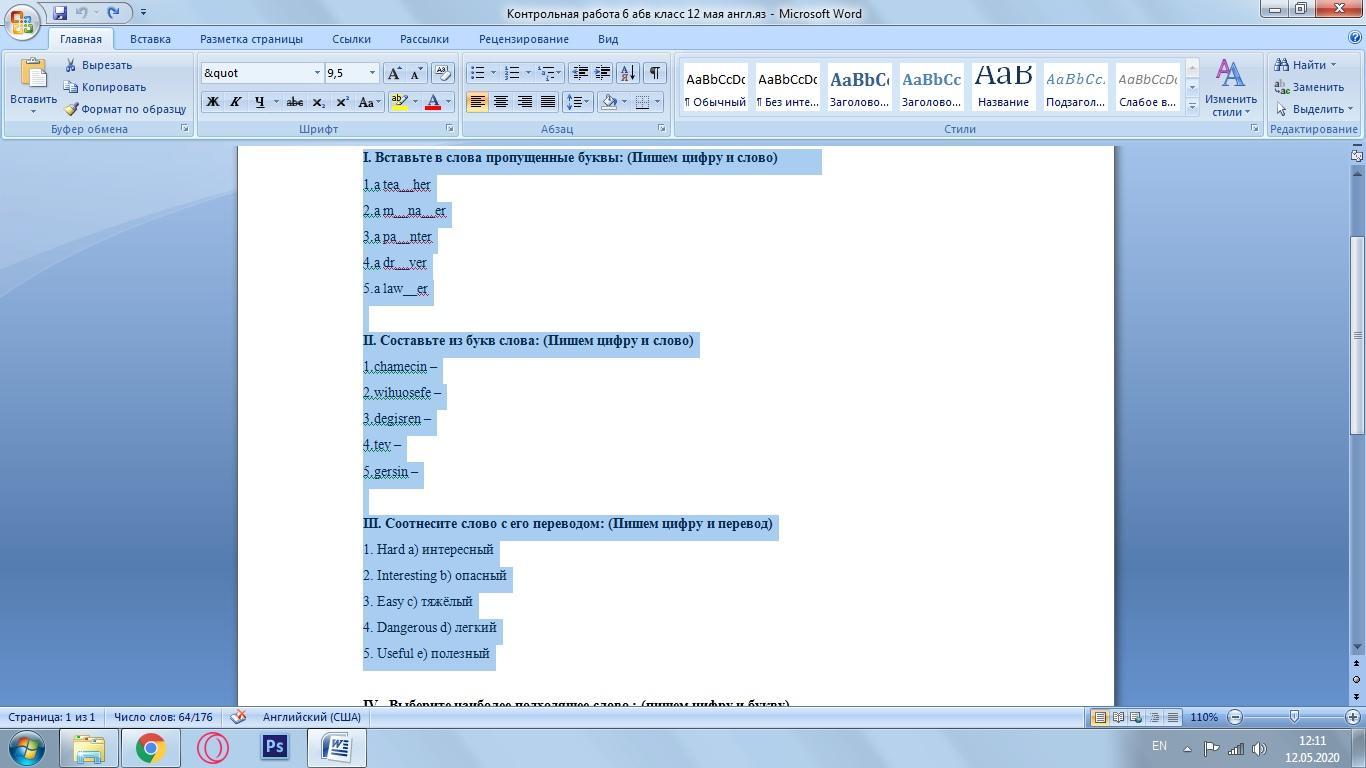The width and height of the screenshot is (1366, 768).
Task: Click the Заменить button
Action: tap(1309, 87)
